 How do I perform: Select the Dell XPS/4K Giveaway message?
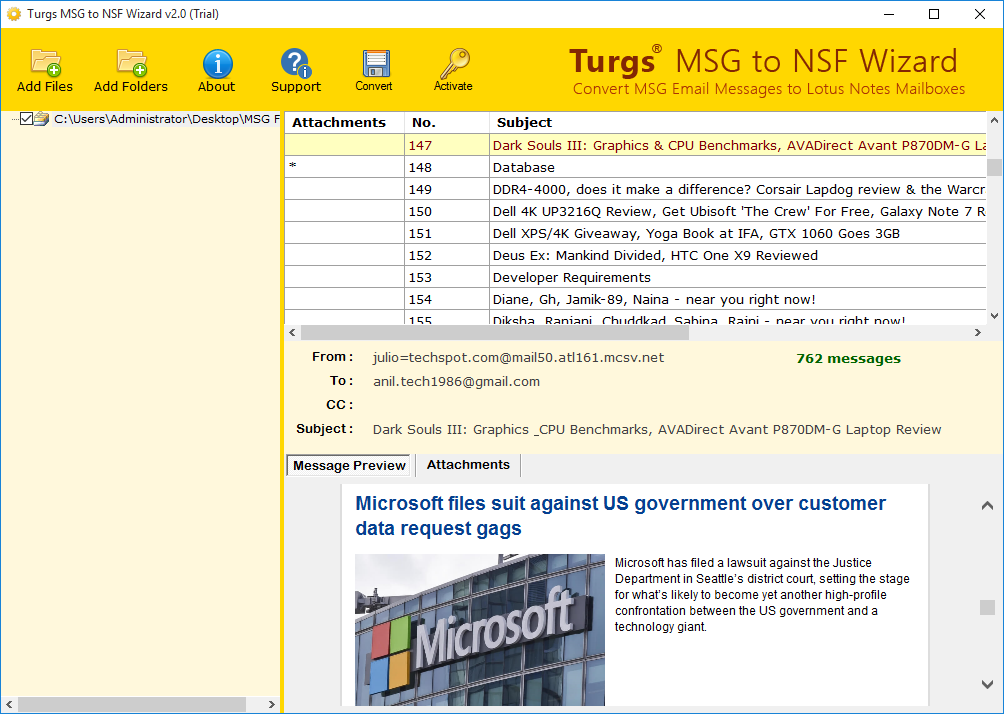[x=635, y=233]
